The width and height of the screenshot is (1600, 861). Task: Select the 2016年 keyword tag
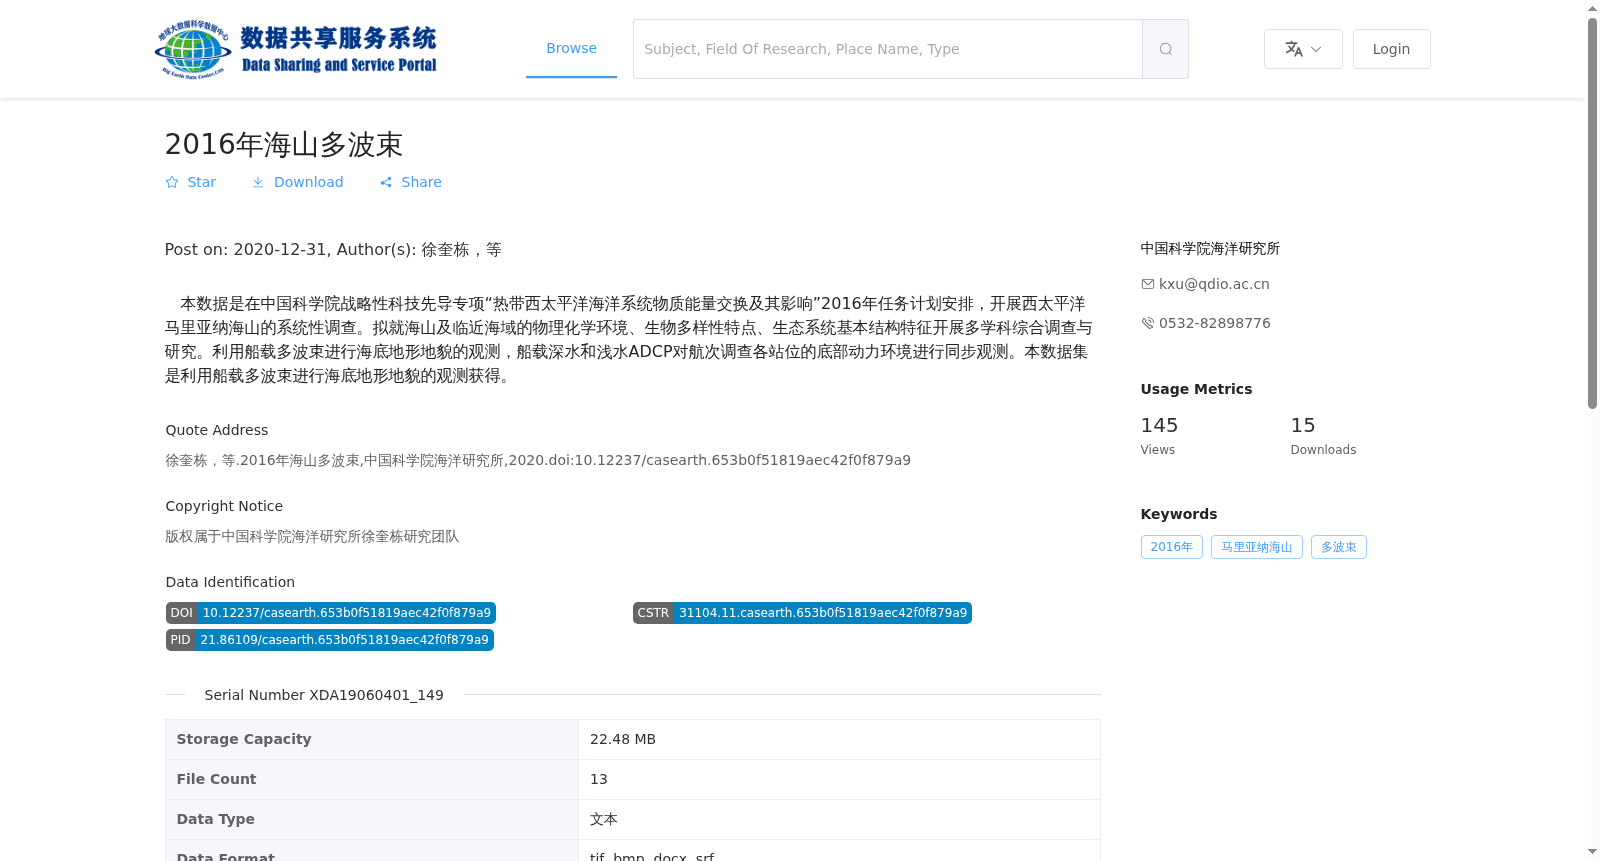pyautogui.click(x=1171, y=547)
